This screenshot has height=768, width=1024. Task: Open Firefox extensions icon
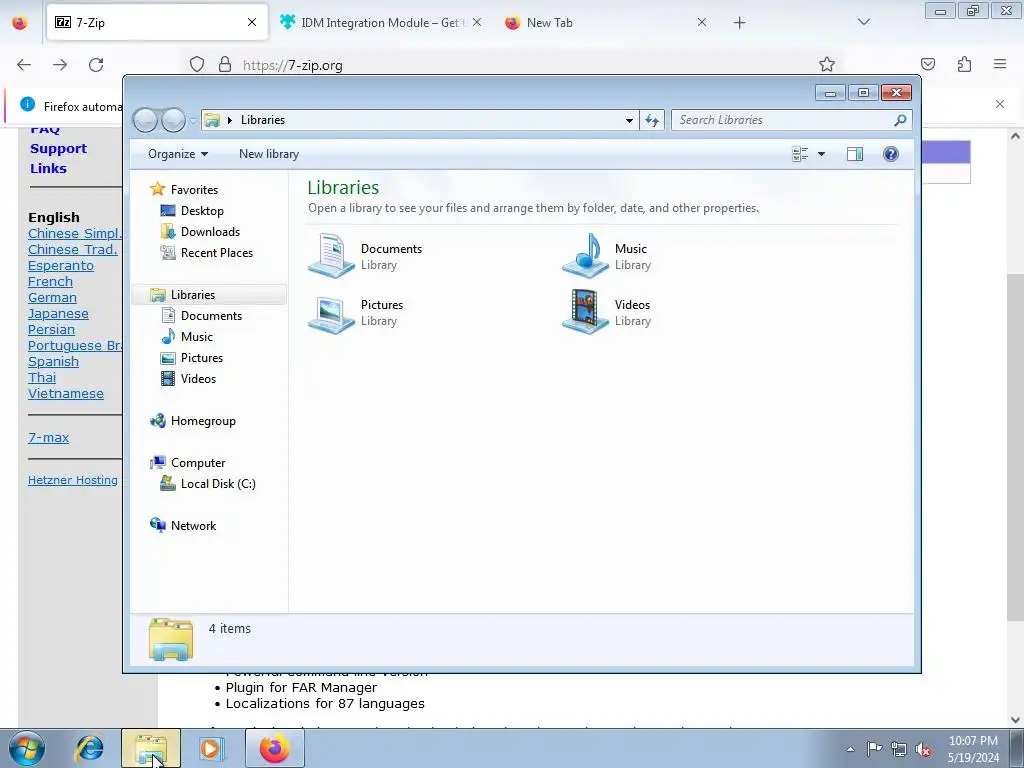(x=965, y=64)
